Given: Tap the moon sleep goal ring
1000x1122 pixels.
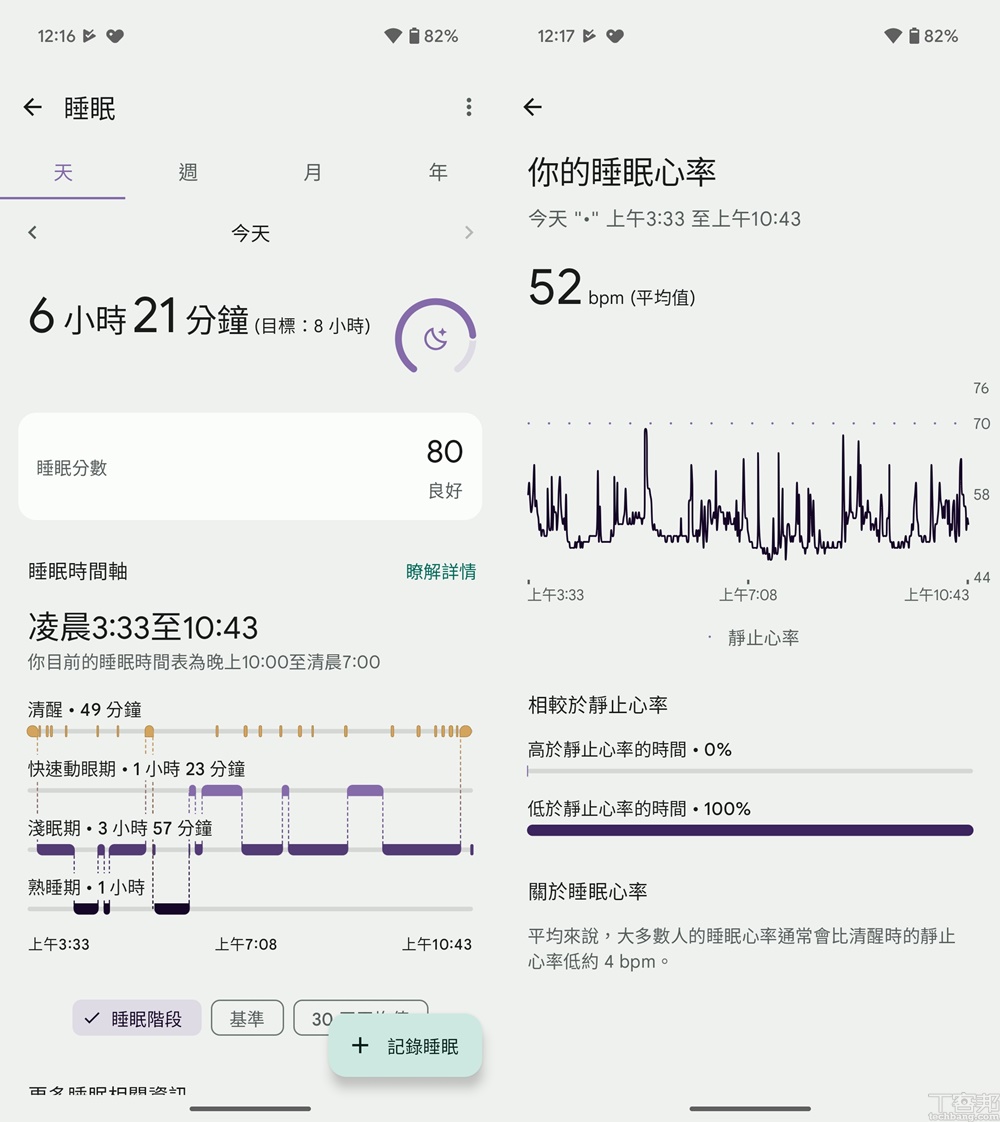Looking at the screenshot, I should (436, 336).
